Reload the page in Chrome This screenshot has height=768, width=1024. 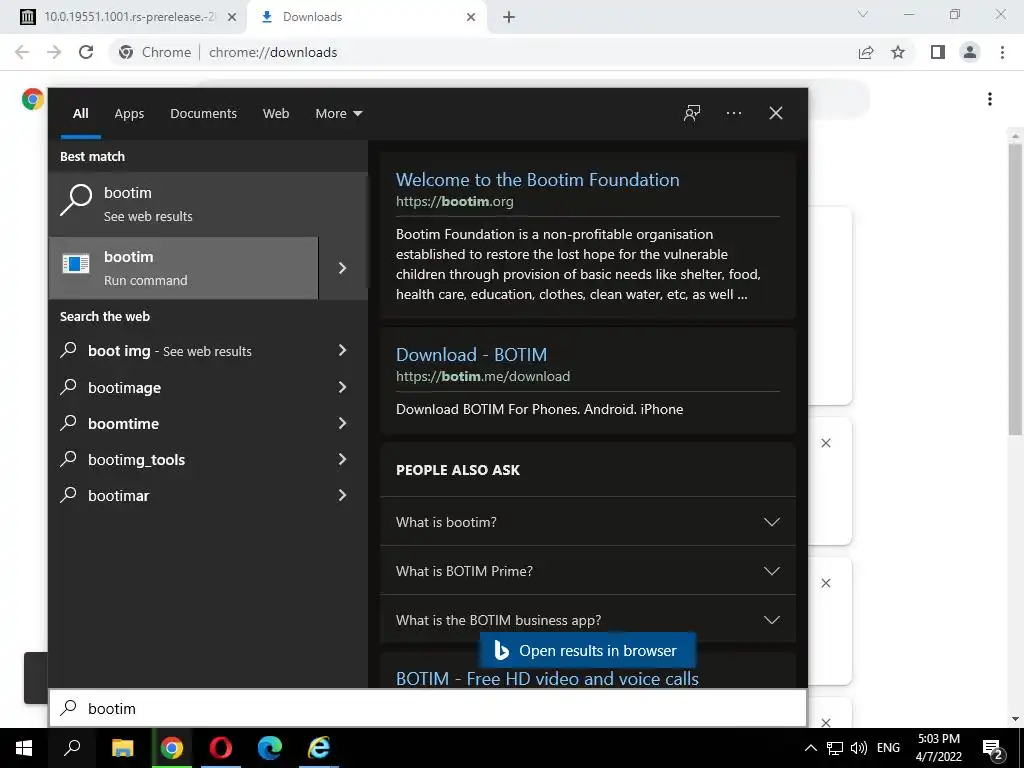pos(86,52)
